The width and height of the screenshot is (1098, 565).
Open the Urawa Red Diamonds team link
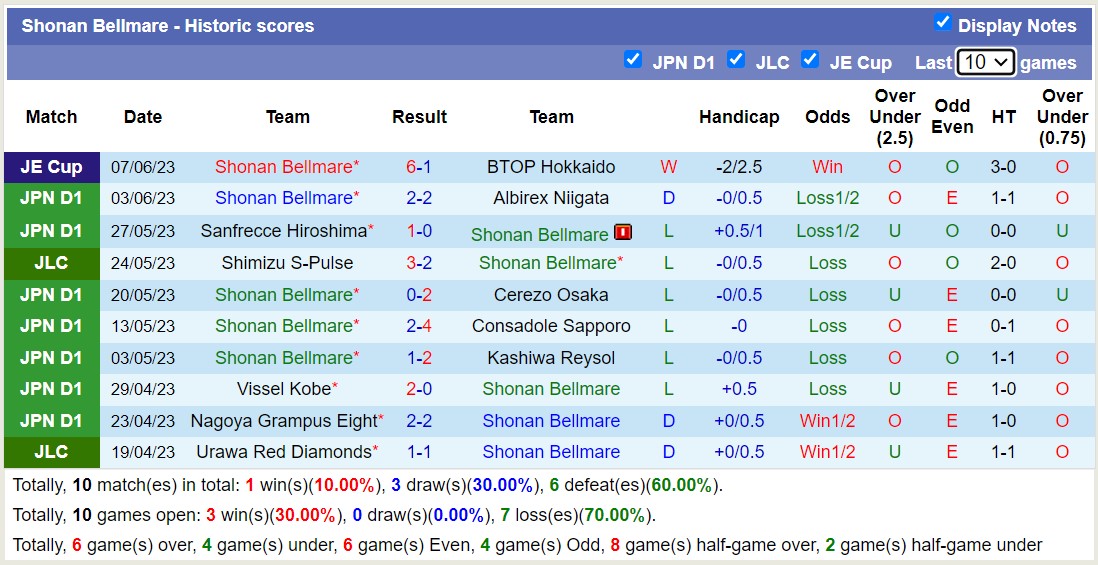coord(284,452)
